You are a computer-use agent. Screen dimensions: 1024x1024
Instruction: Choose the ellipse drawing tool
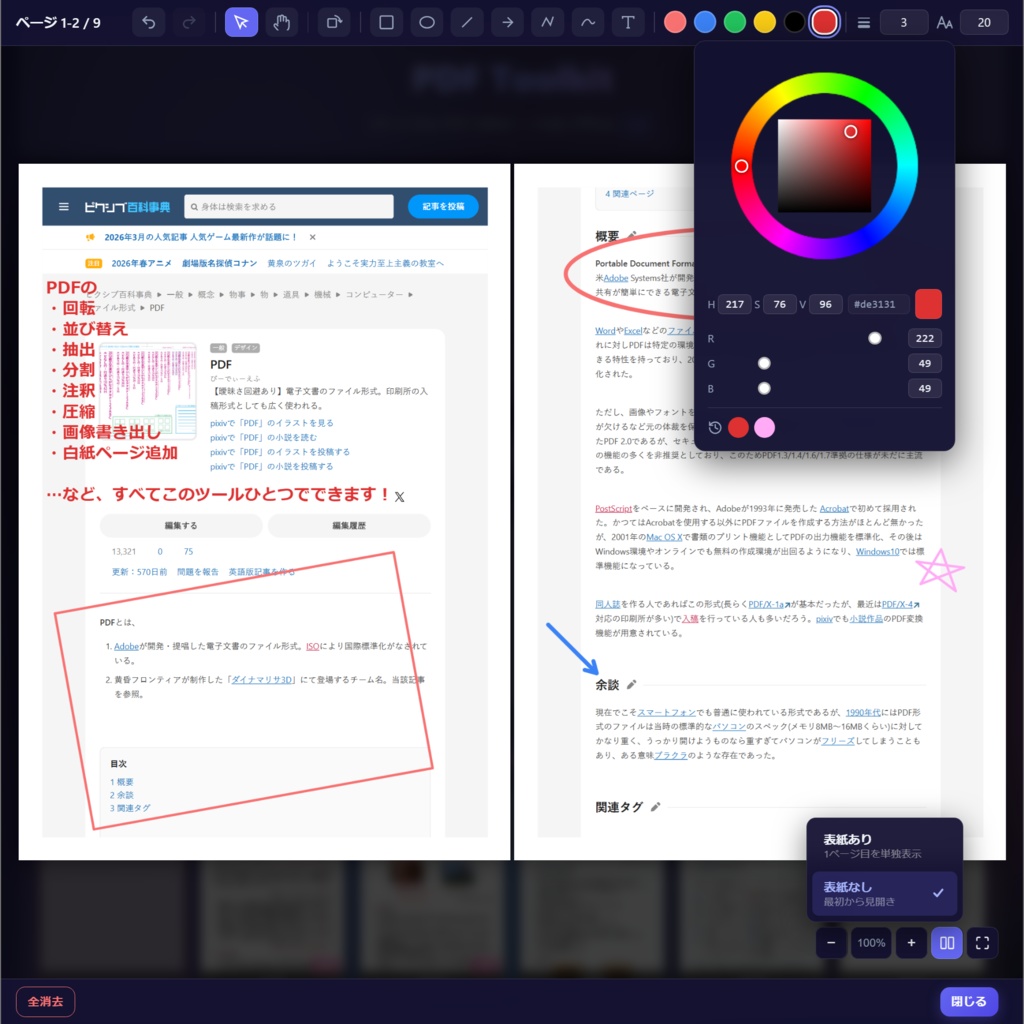pyautogui.click(x=426, y=21)
